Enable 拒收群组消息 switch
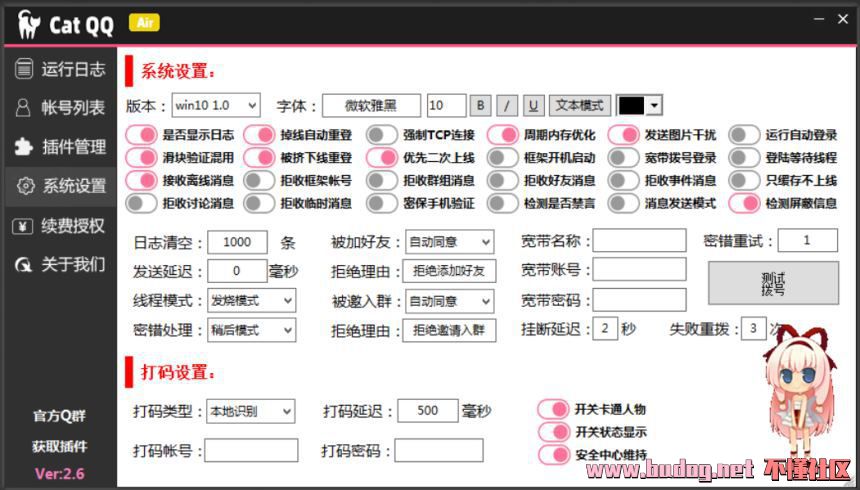 point(382,181)
